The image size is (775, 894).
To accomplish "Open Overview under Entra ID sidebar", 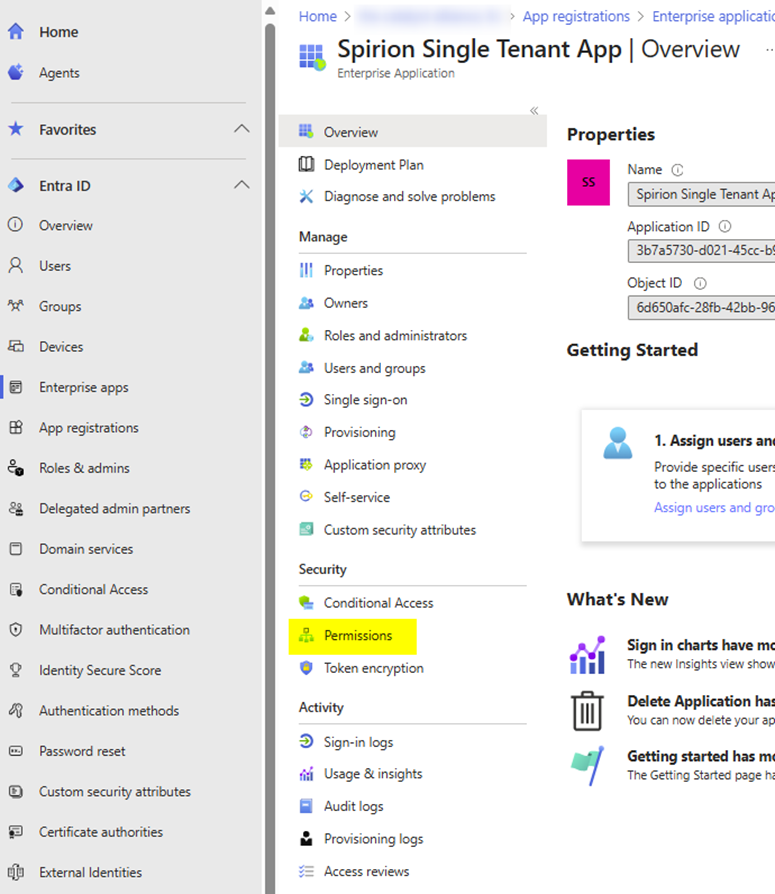I will [66, 226].
